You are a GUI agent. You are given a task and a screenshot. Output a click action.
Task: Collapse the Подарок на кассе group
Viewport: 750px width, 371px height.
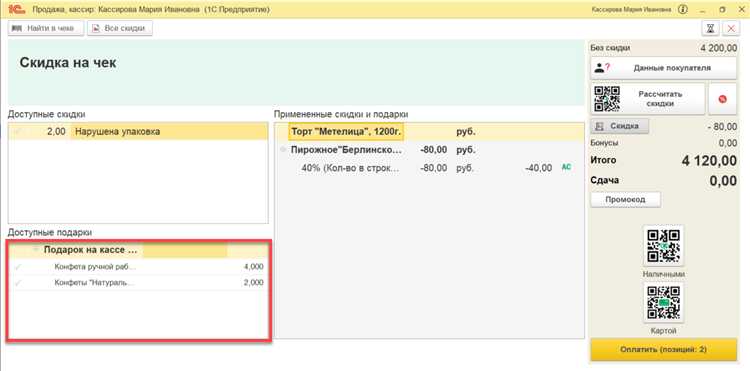[x=35, y=250]
